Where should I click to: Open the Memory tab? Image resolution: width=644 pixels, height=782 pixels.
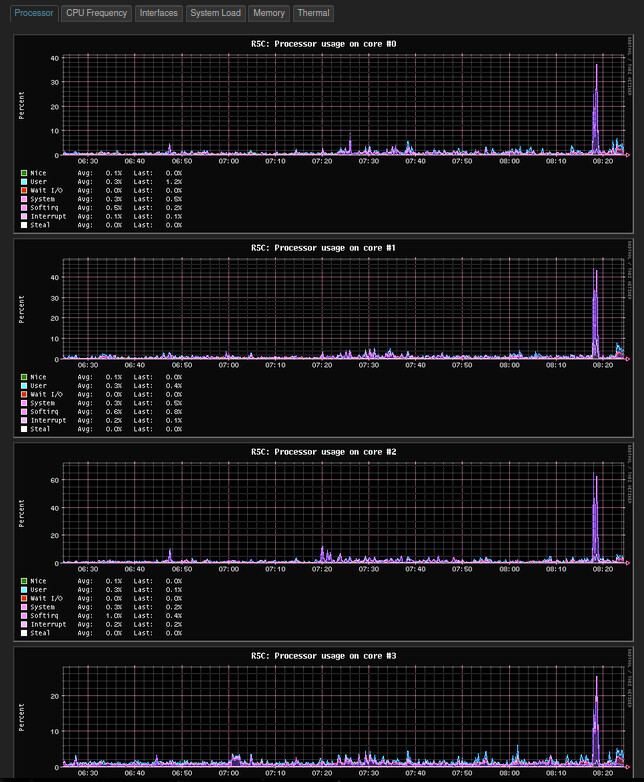pyautogui.click(x=269, y=13)
